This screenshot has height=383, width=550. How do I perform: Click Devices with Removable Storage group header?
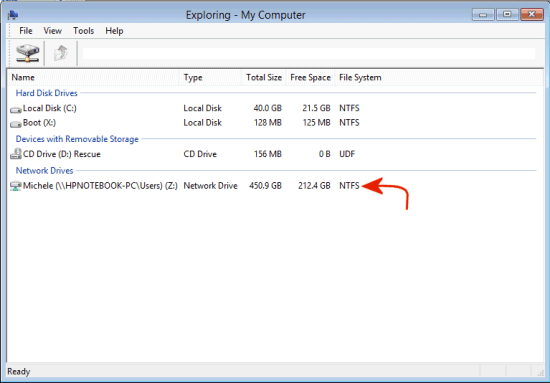coord(77,139)
